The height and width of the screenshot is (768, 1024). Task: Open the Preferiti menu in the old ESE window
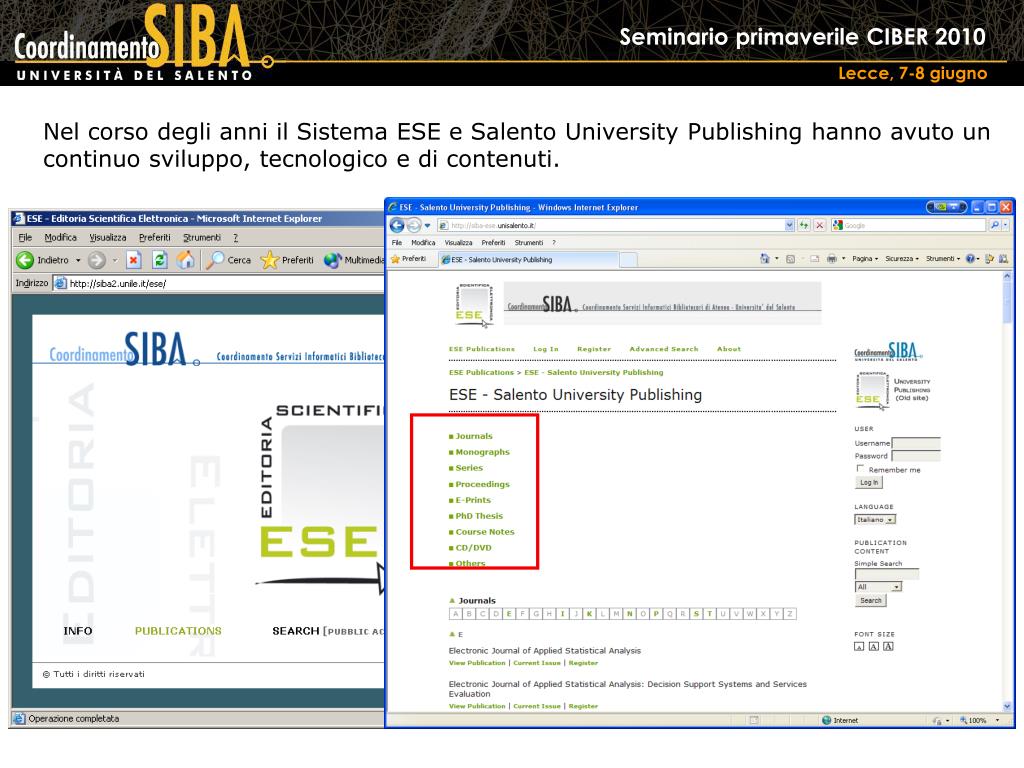coord(154,238)
